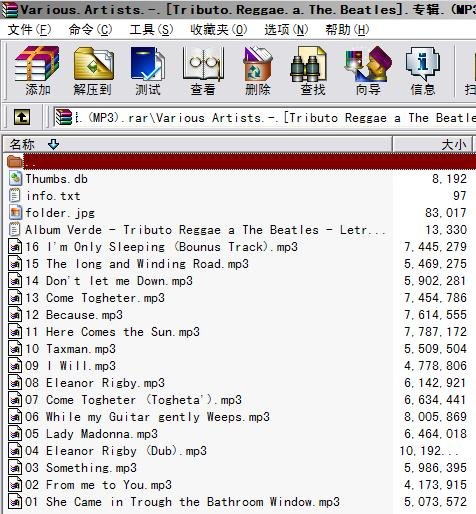
Task: Click size value 4,173,915
Action: pyautogui.click(x=435, y=485)
